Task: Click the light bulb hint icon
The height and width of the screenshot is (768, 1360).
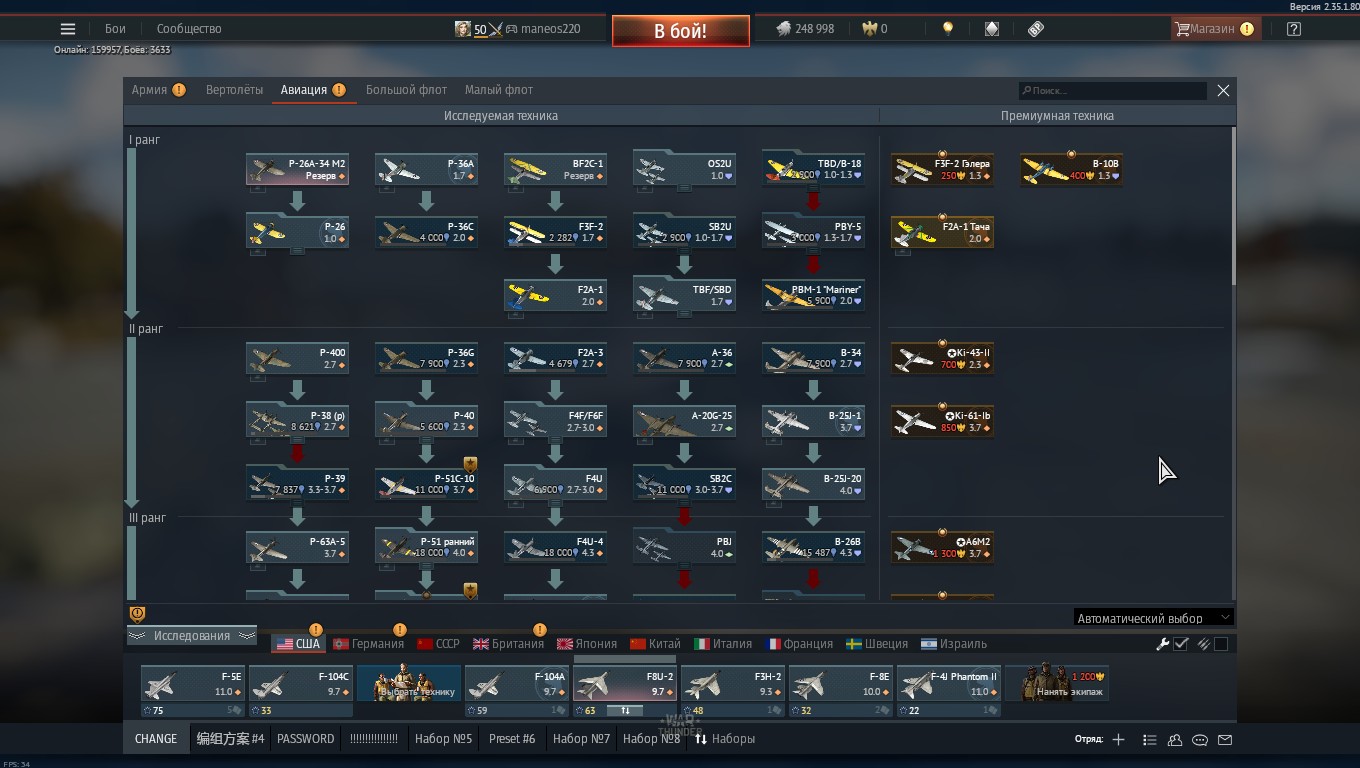Action: (x=948, y=29)
